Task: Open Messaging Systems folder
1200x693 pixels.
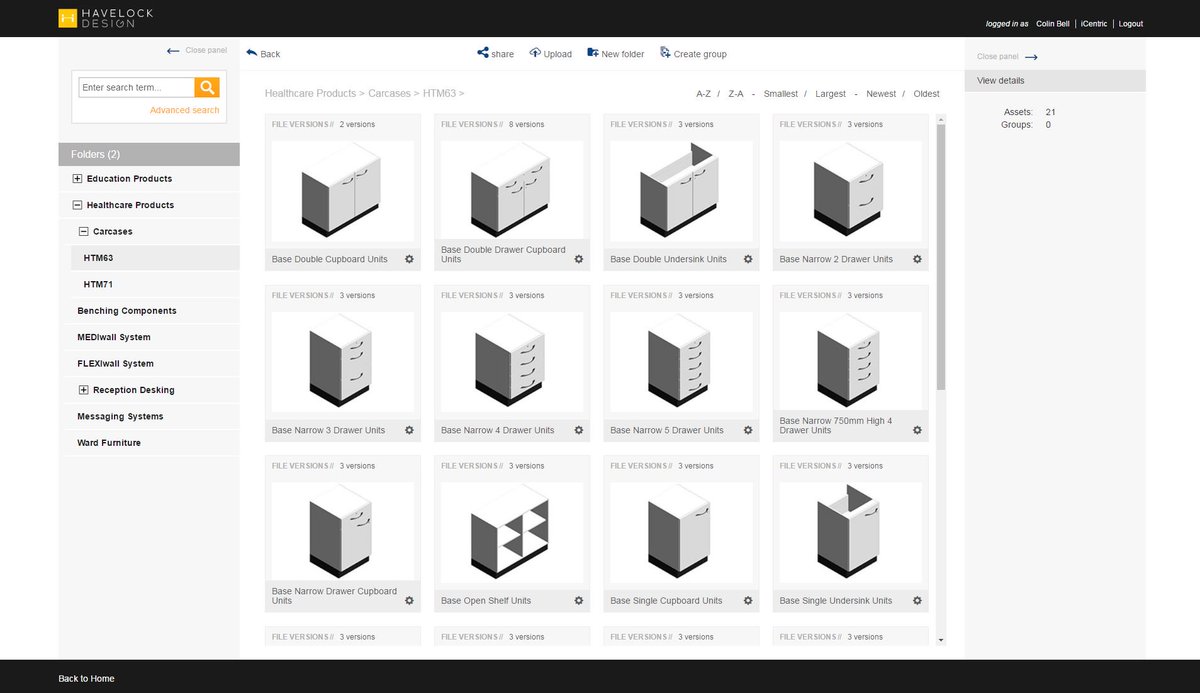Action: point(120,416)
